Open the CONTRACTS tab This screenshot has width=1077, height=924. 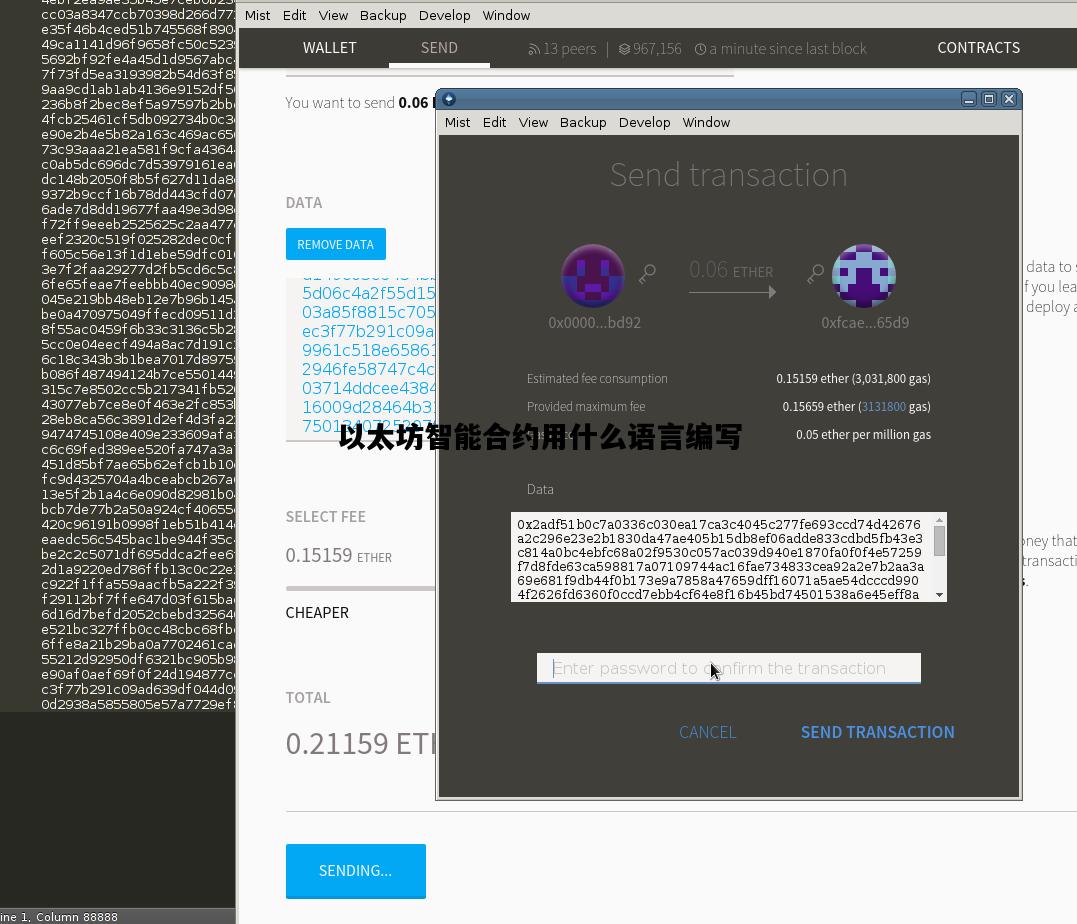pos(979,48)
